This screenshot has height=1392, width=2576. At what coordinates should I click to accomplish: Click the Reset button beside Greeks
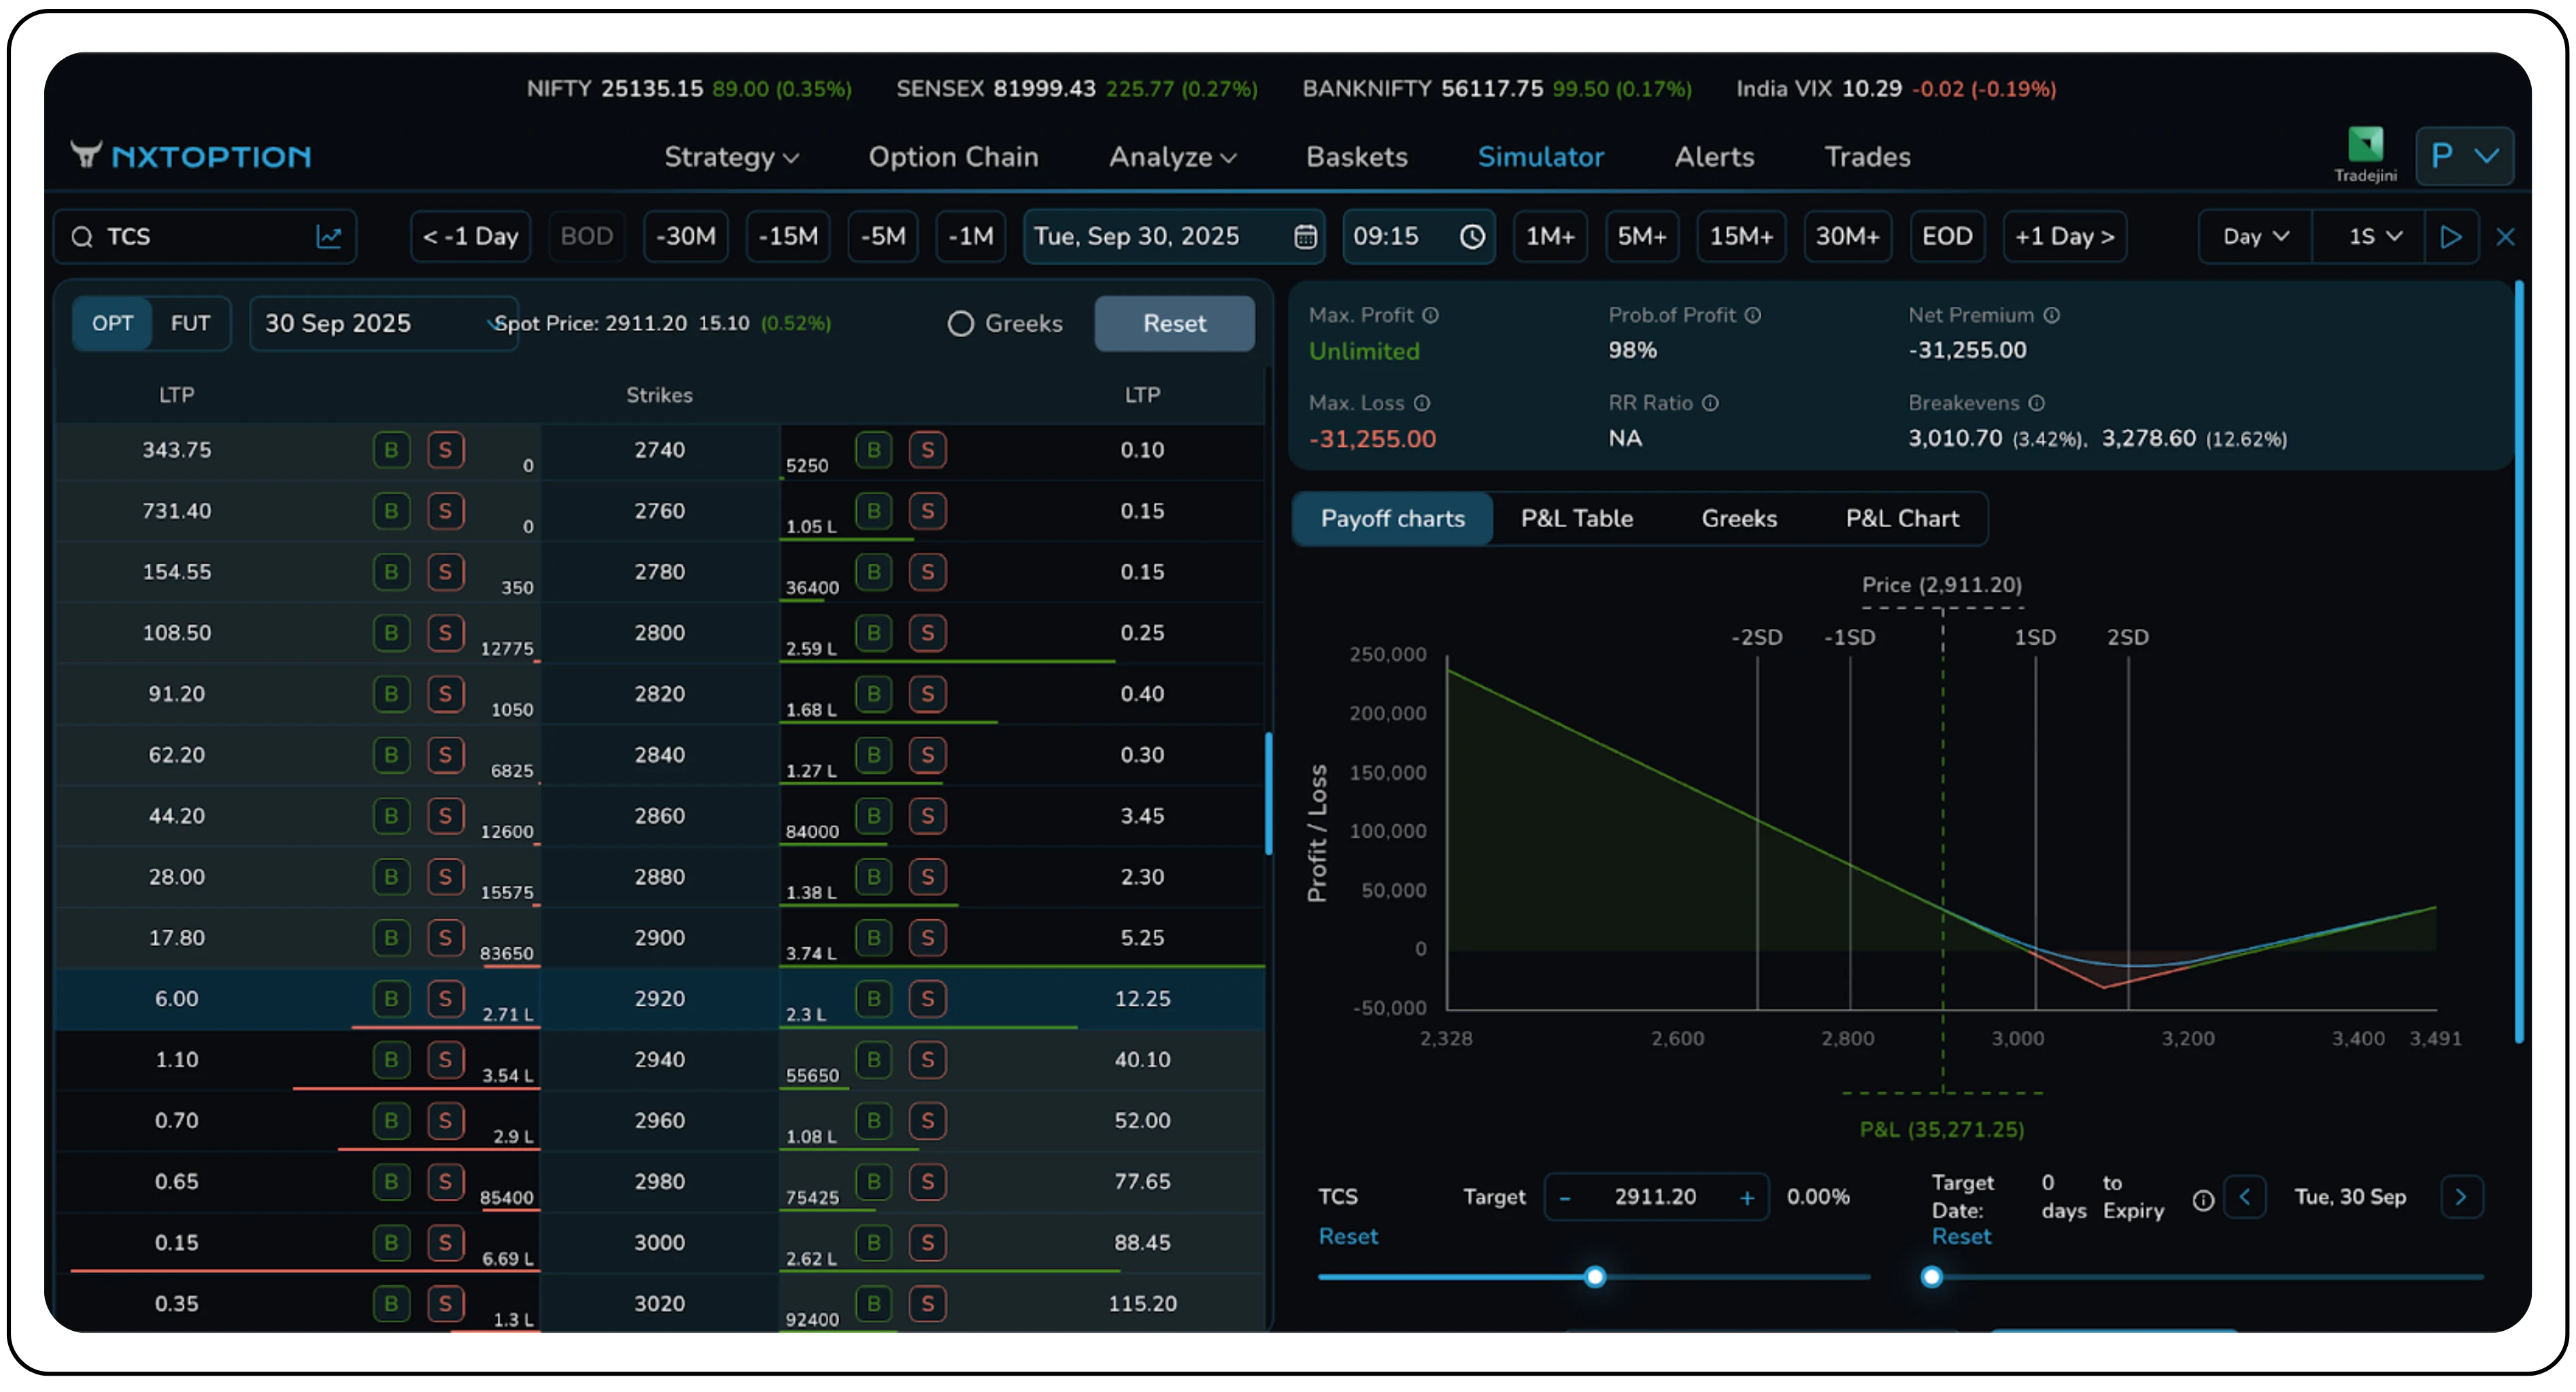point(1174,324)
